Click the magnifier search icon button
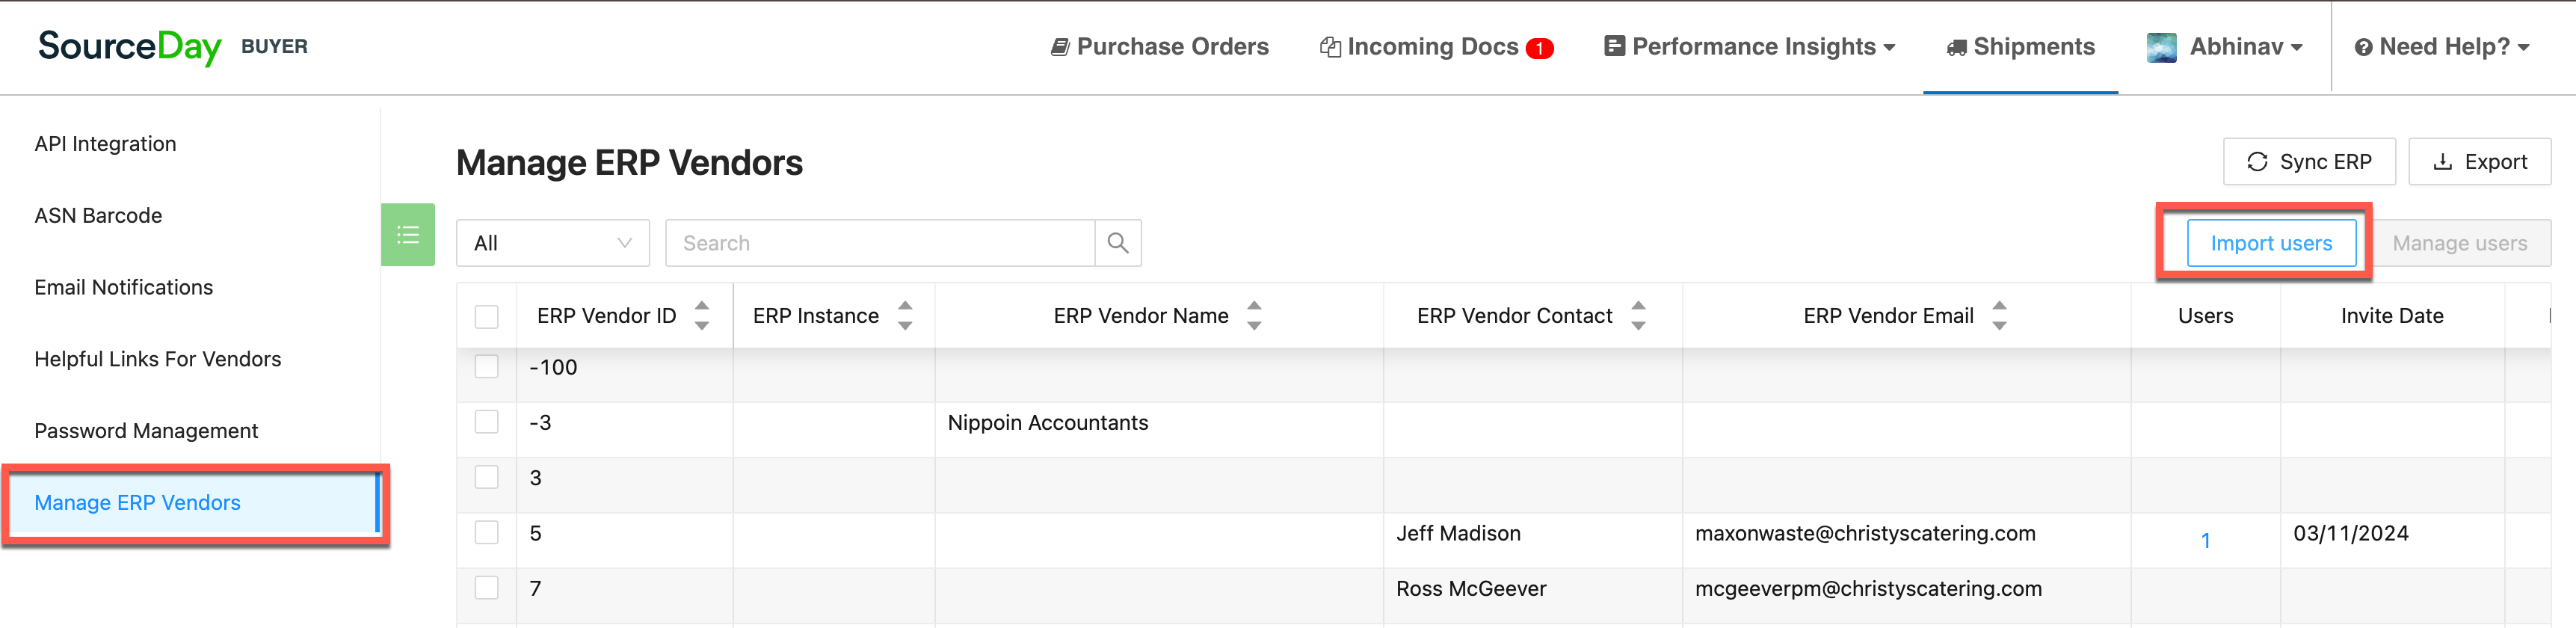This screenshot has height=628, width=2576. pos(1118,243)
